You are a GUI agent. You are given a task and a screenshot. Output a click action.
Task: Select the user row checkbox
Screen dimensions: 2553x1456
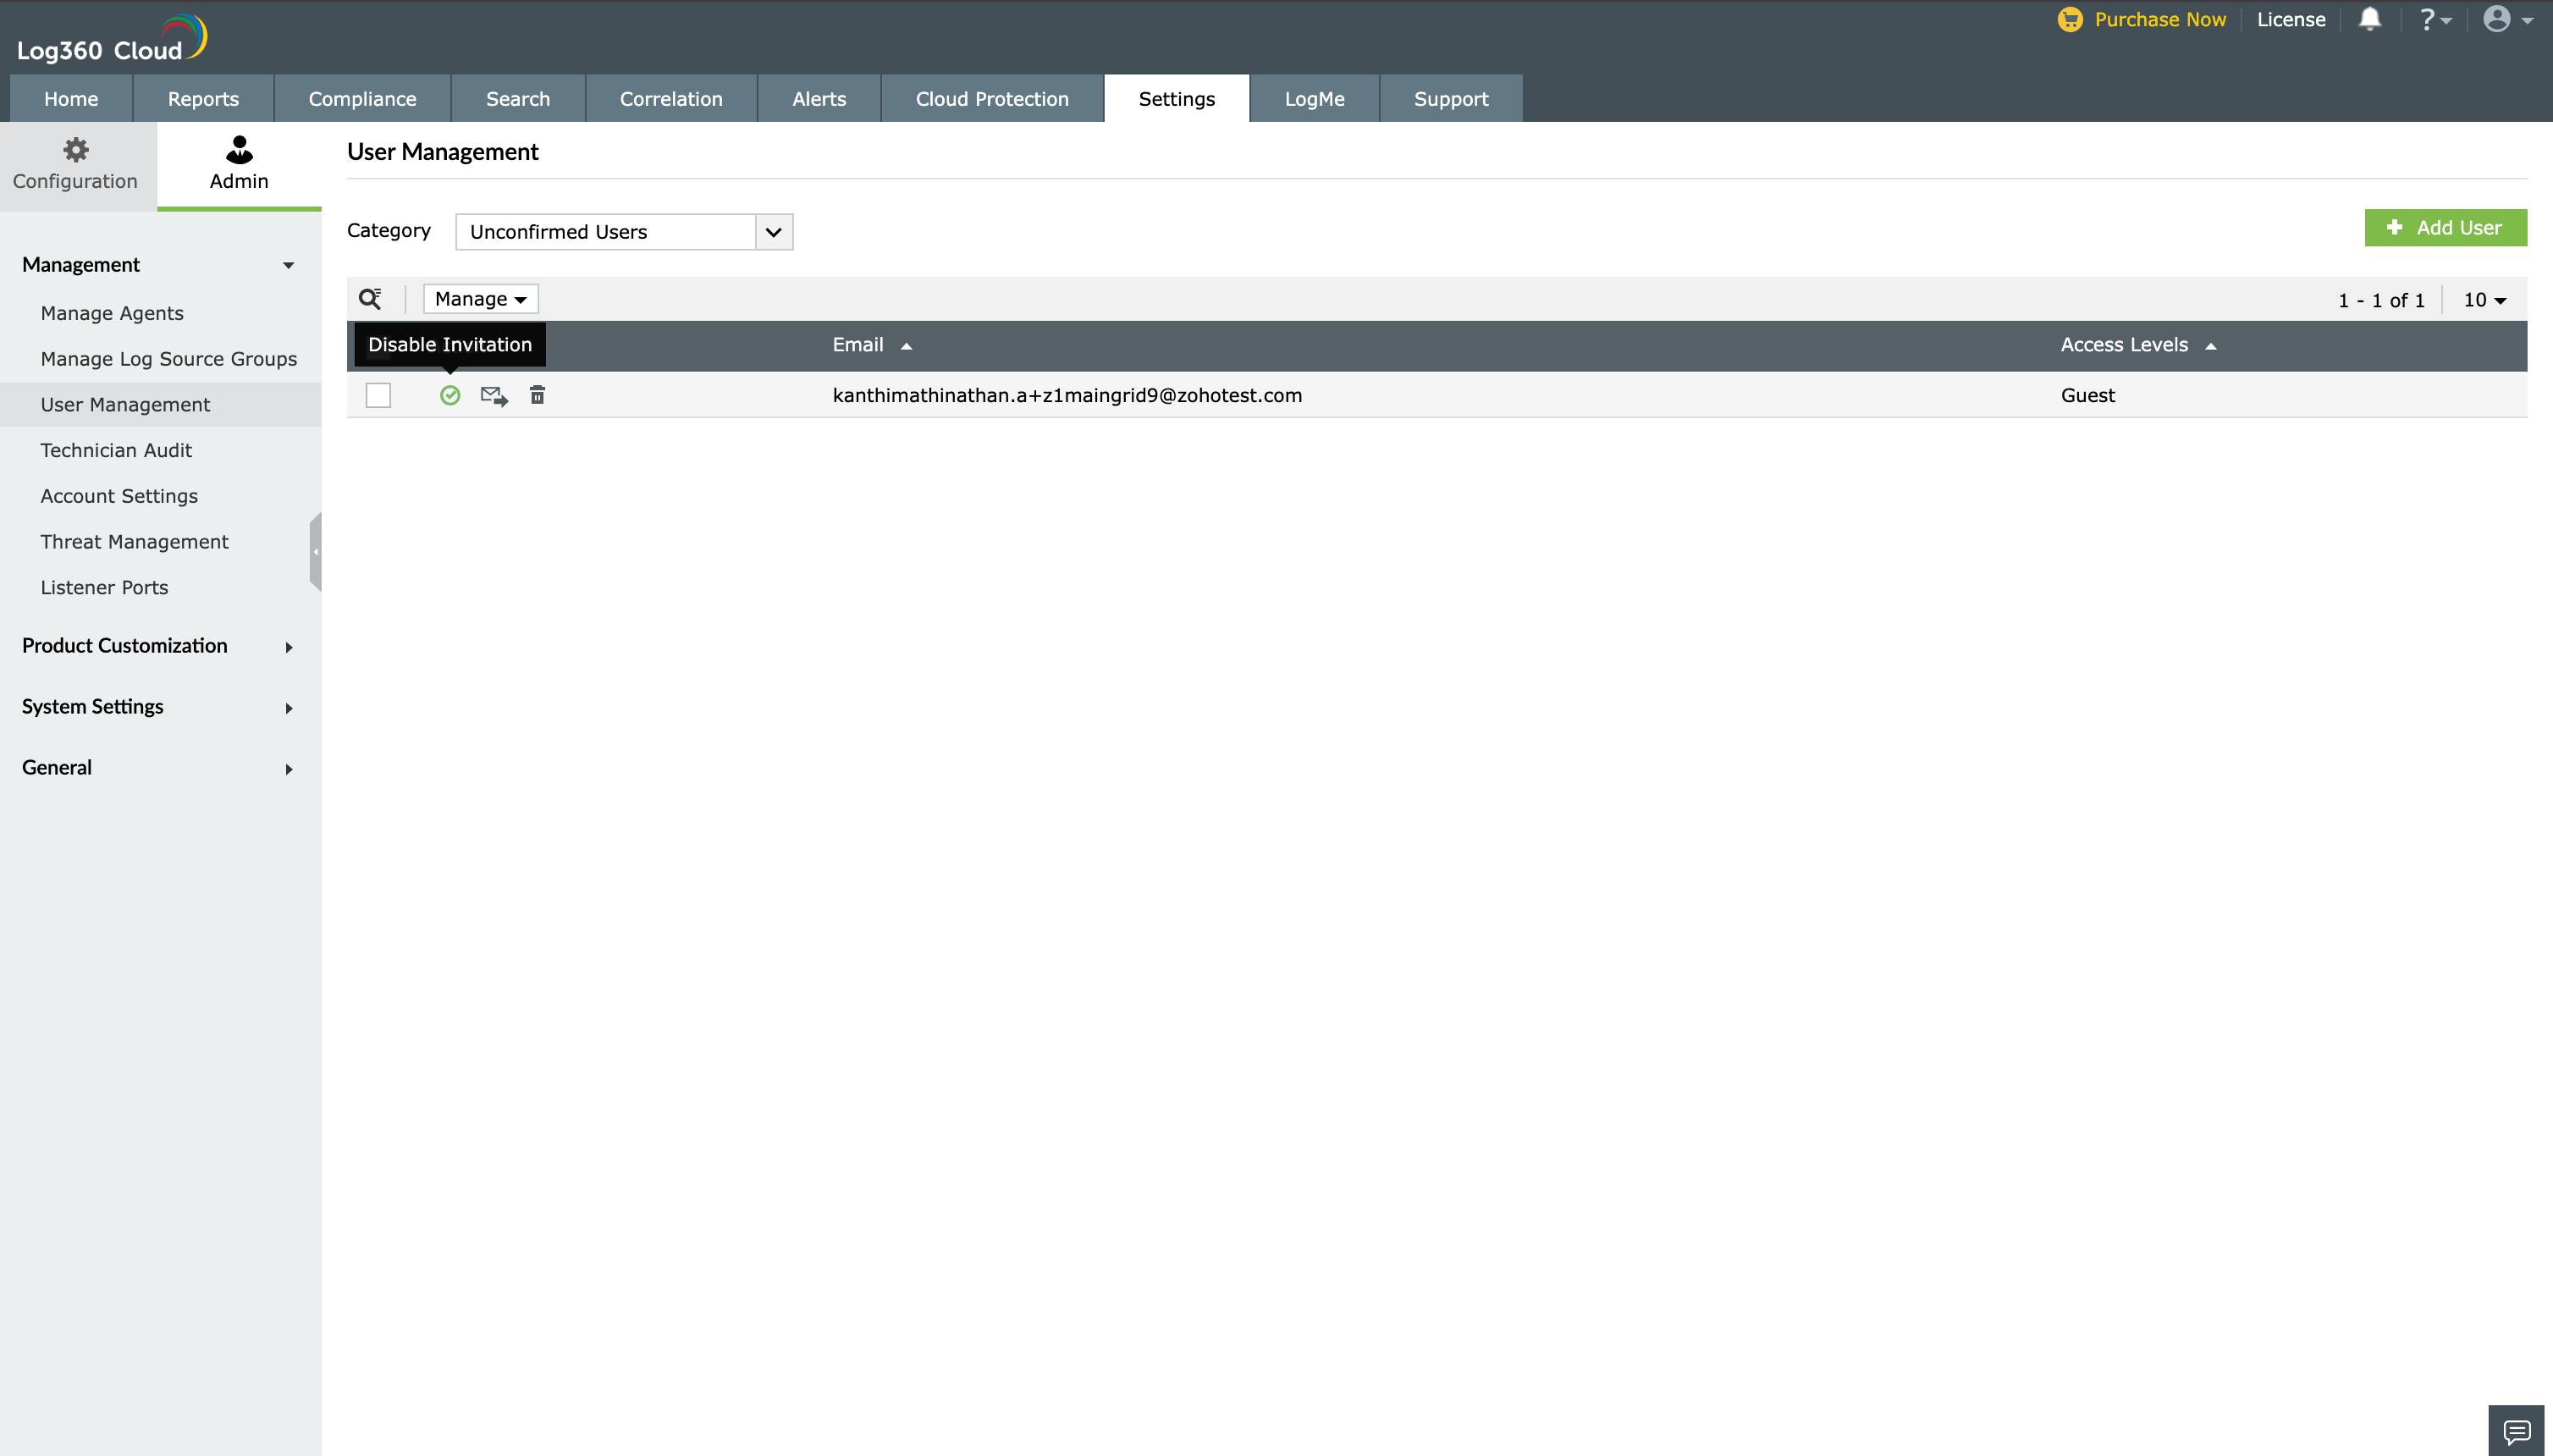coord(378,395)
